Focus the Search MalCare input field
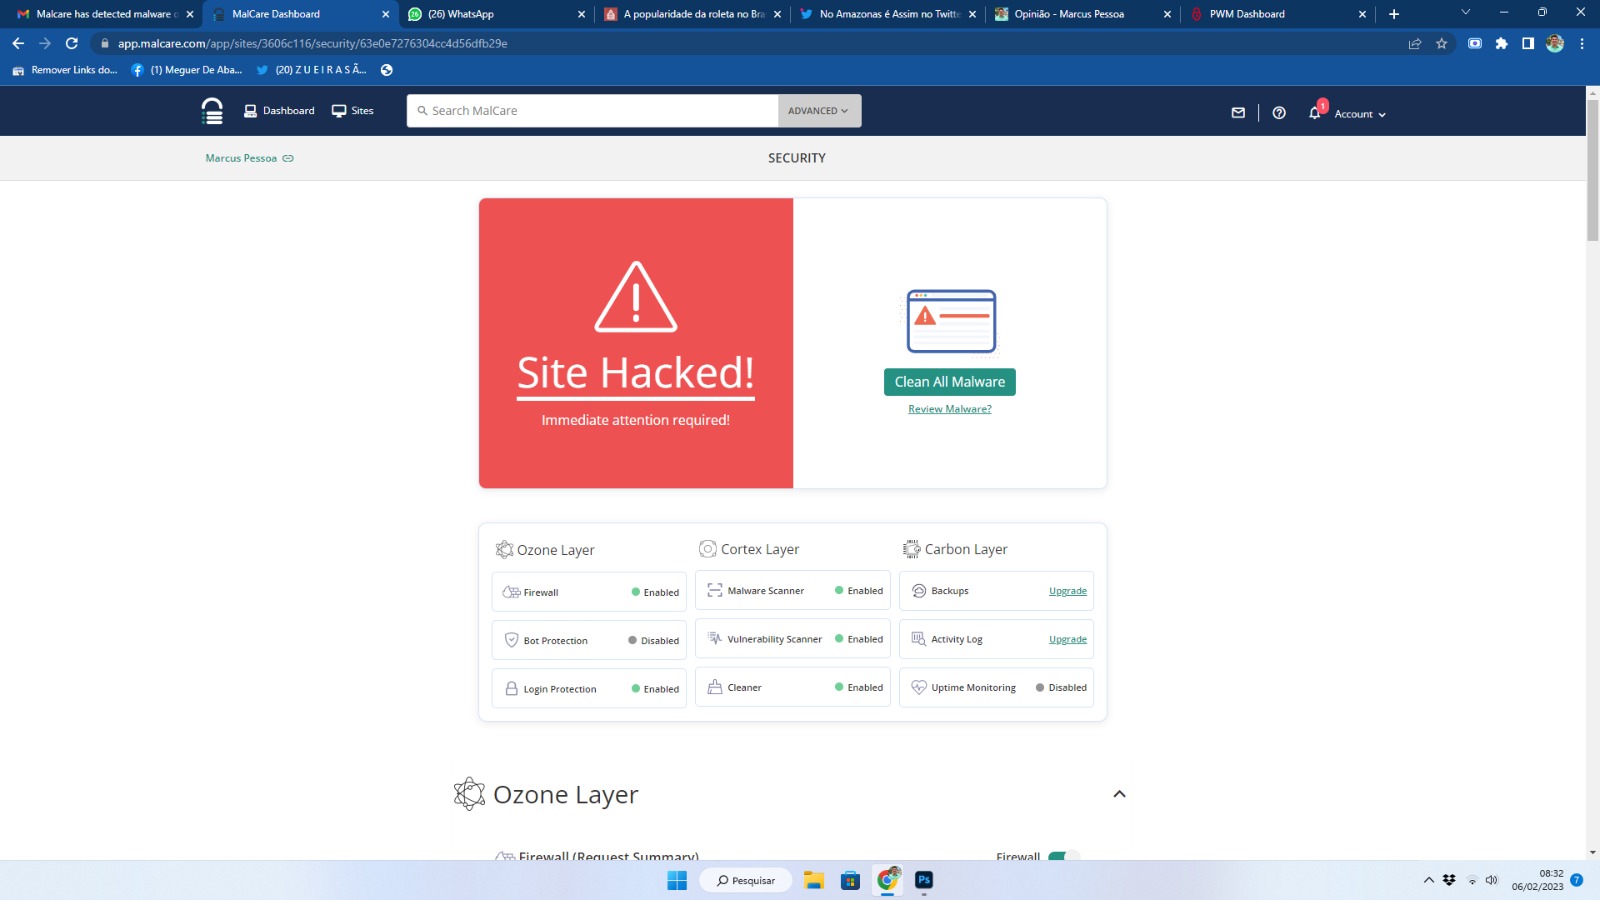 click(x=592, y=111)
